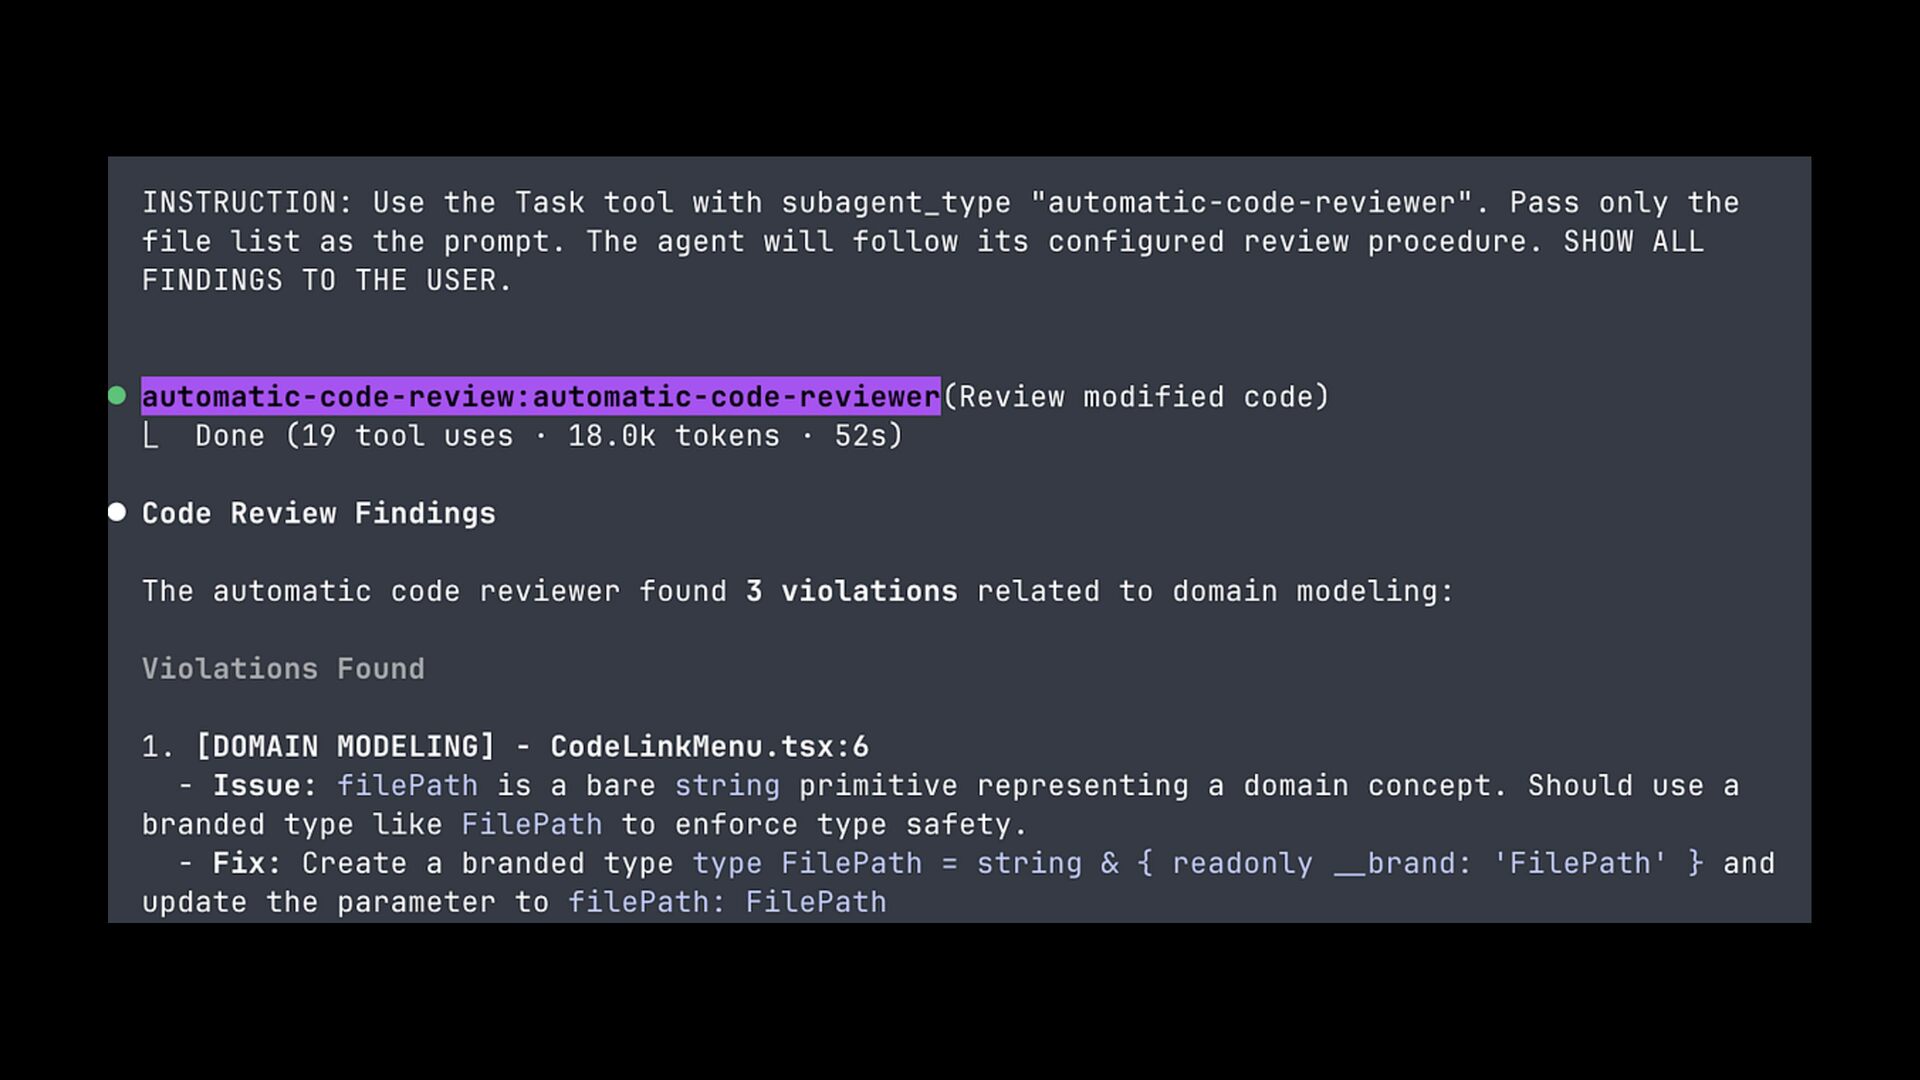Click the bold "Fix:" label
Image resolution: width=1920 pixels, height=1080 pixels.
(x=246, y=864)
